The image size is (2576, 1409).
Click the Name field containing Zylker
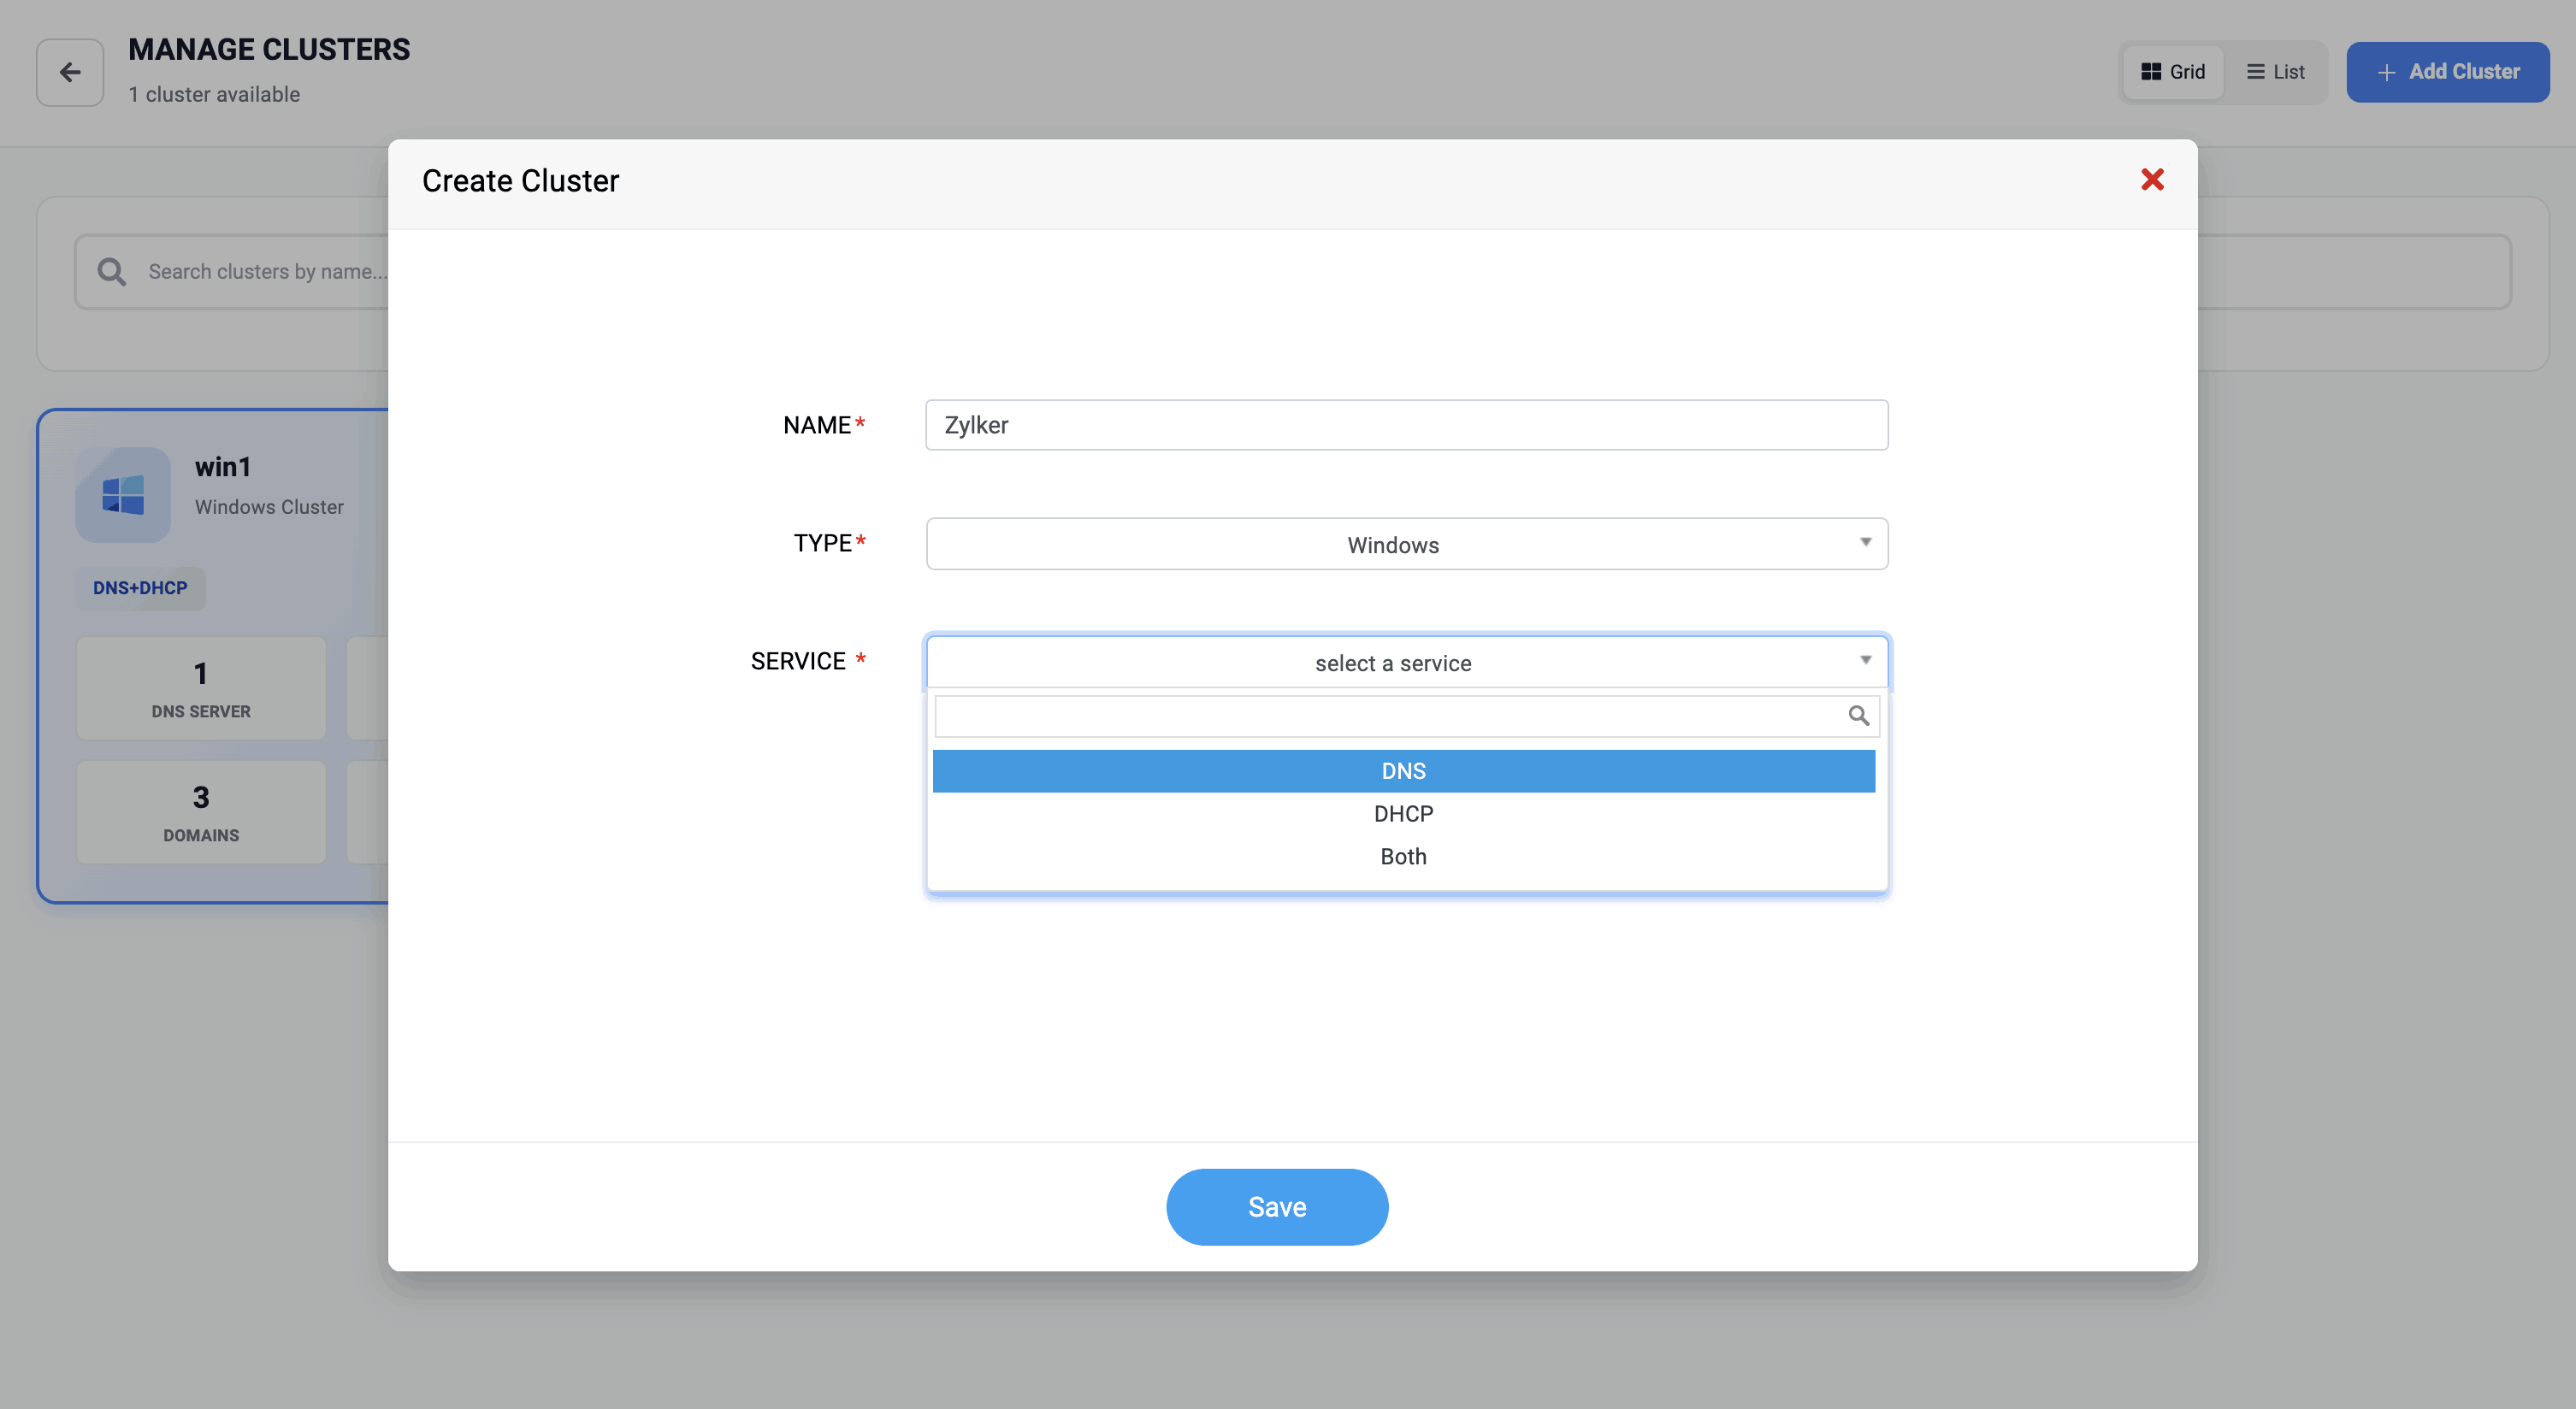coord(1406,425)
